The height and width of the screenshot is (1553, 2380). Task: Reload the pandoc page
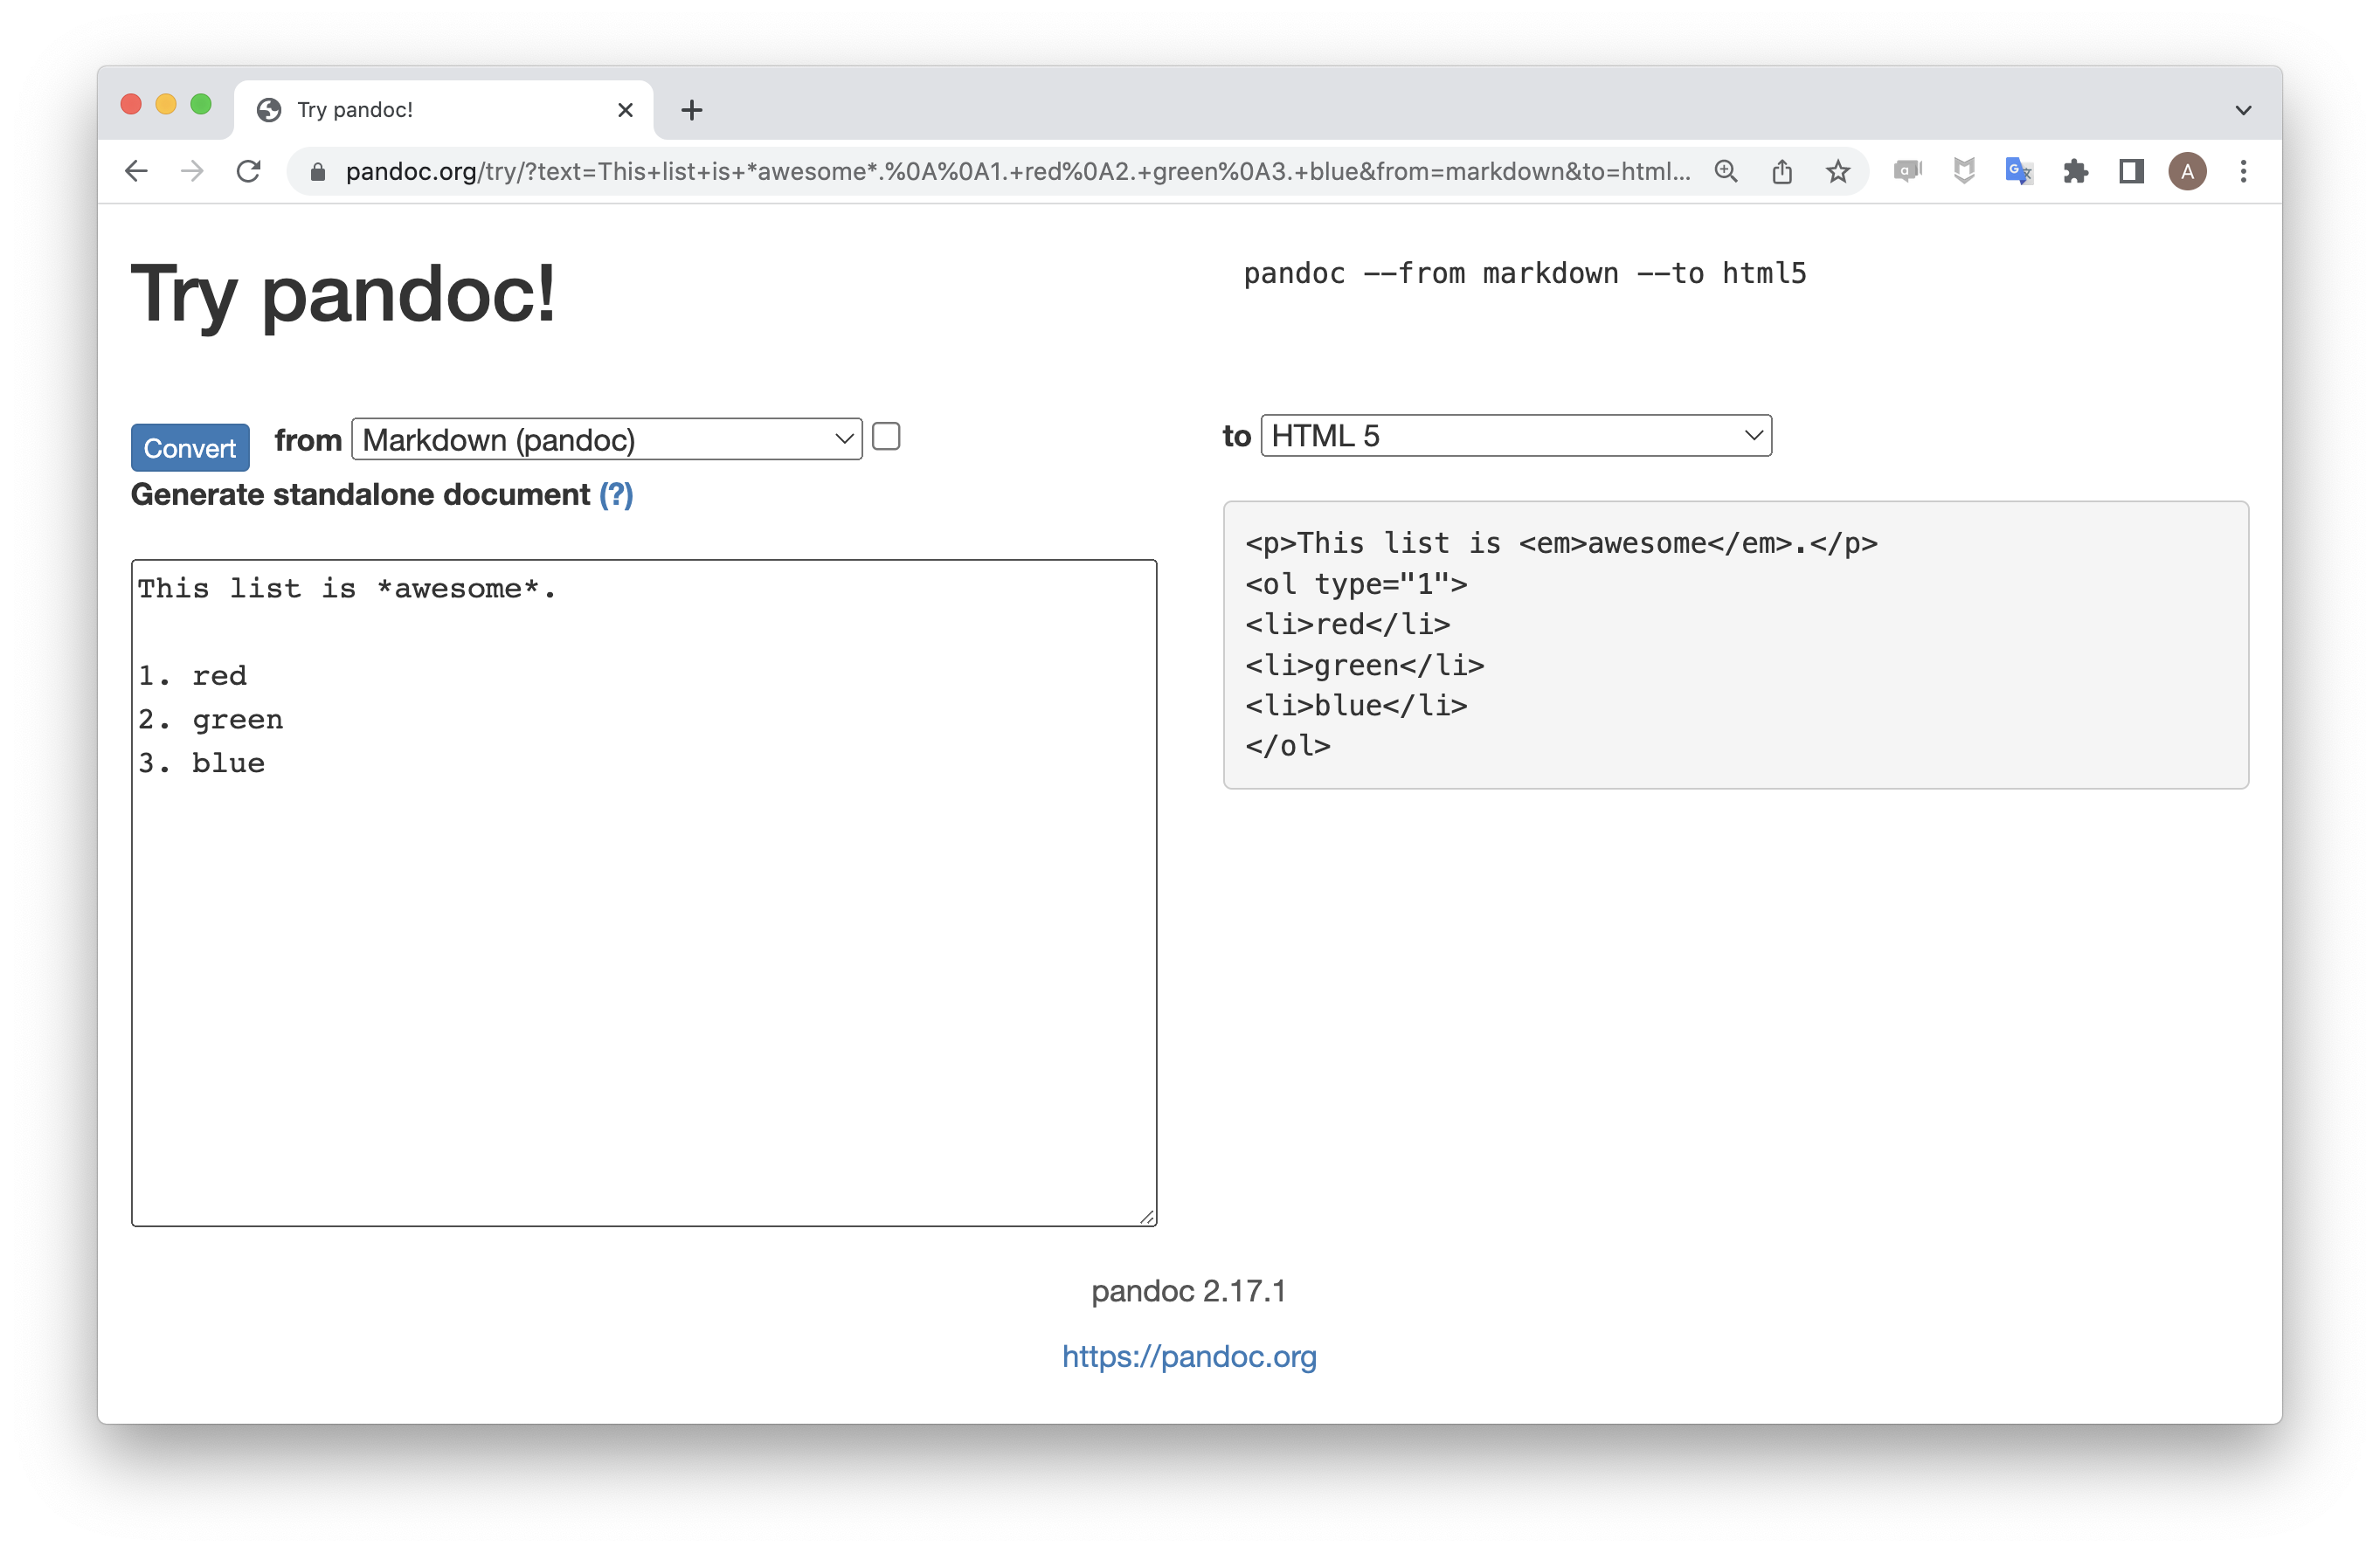click(248, 171)
